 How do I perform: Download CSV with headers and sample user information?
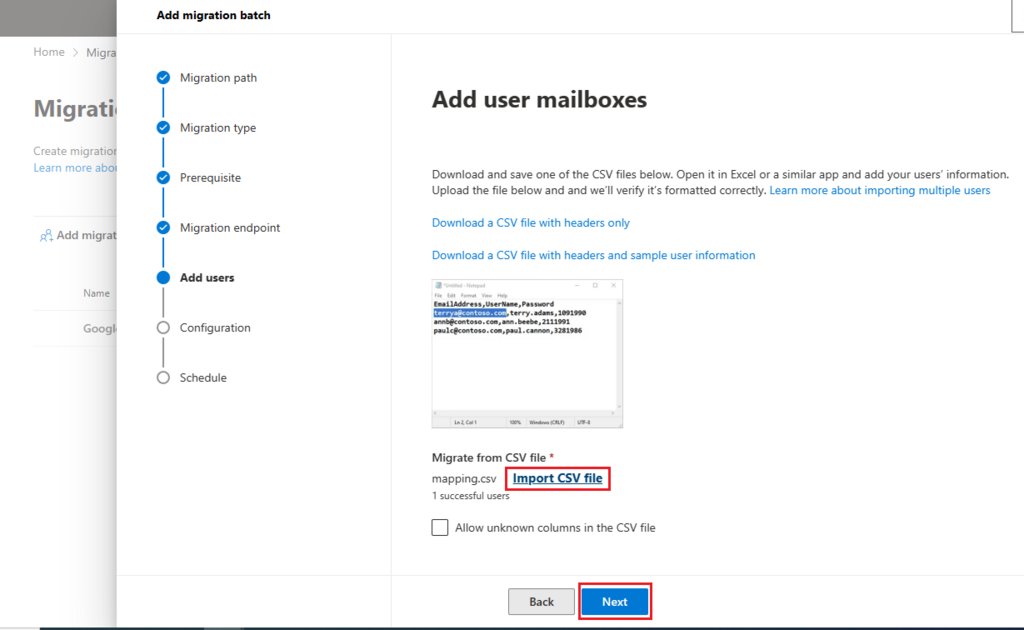593,254
